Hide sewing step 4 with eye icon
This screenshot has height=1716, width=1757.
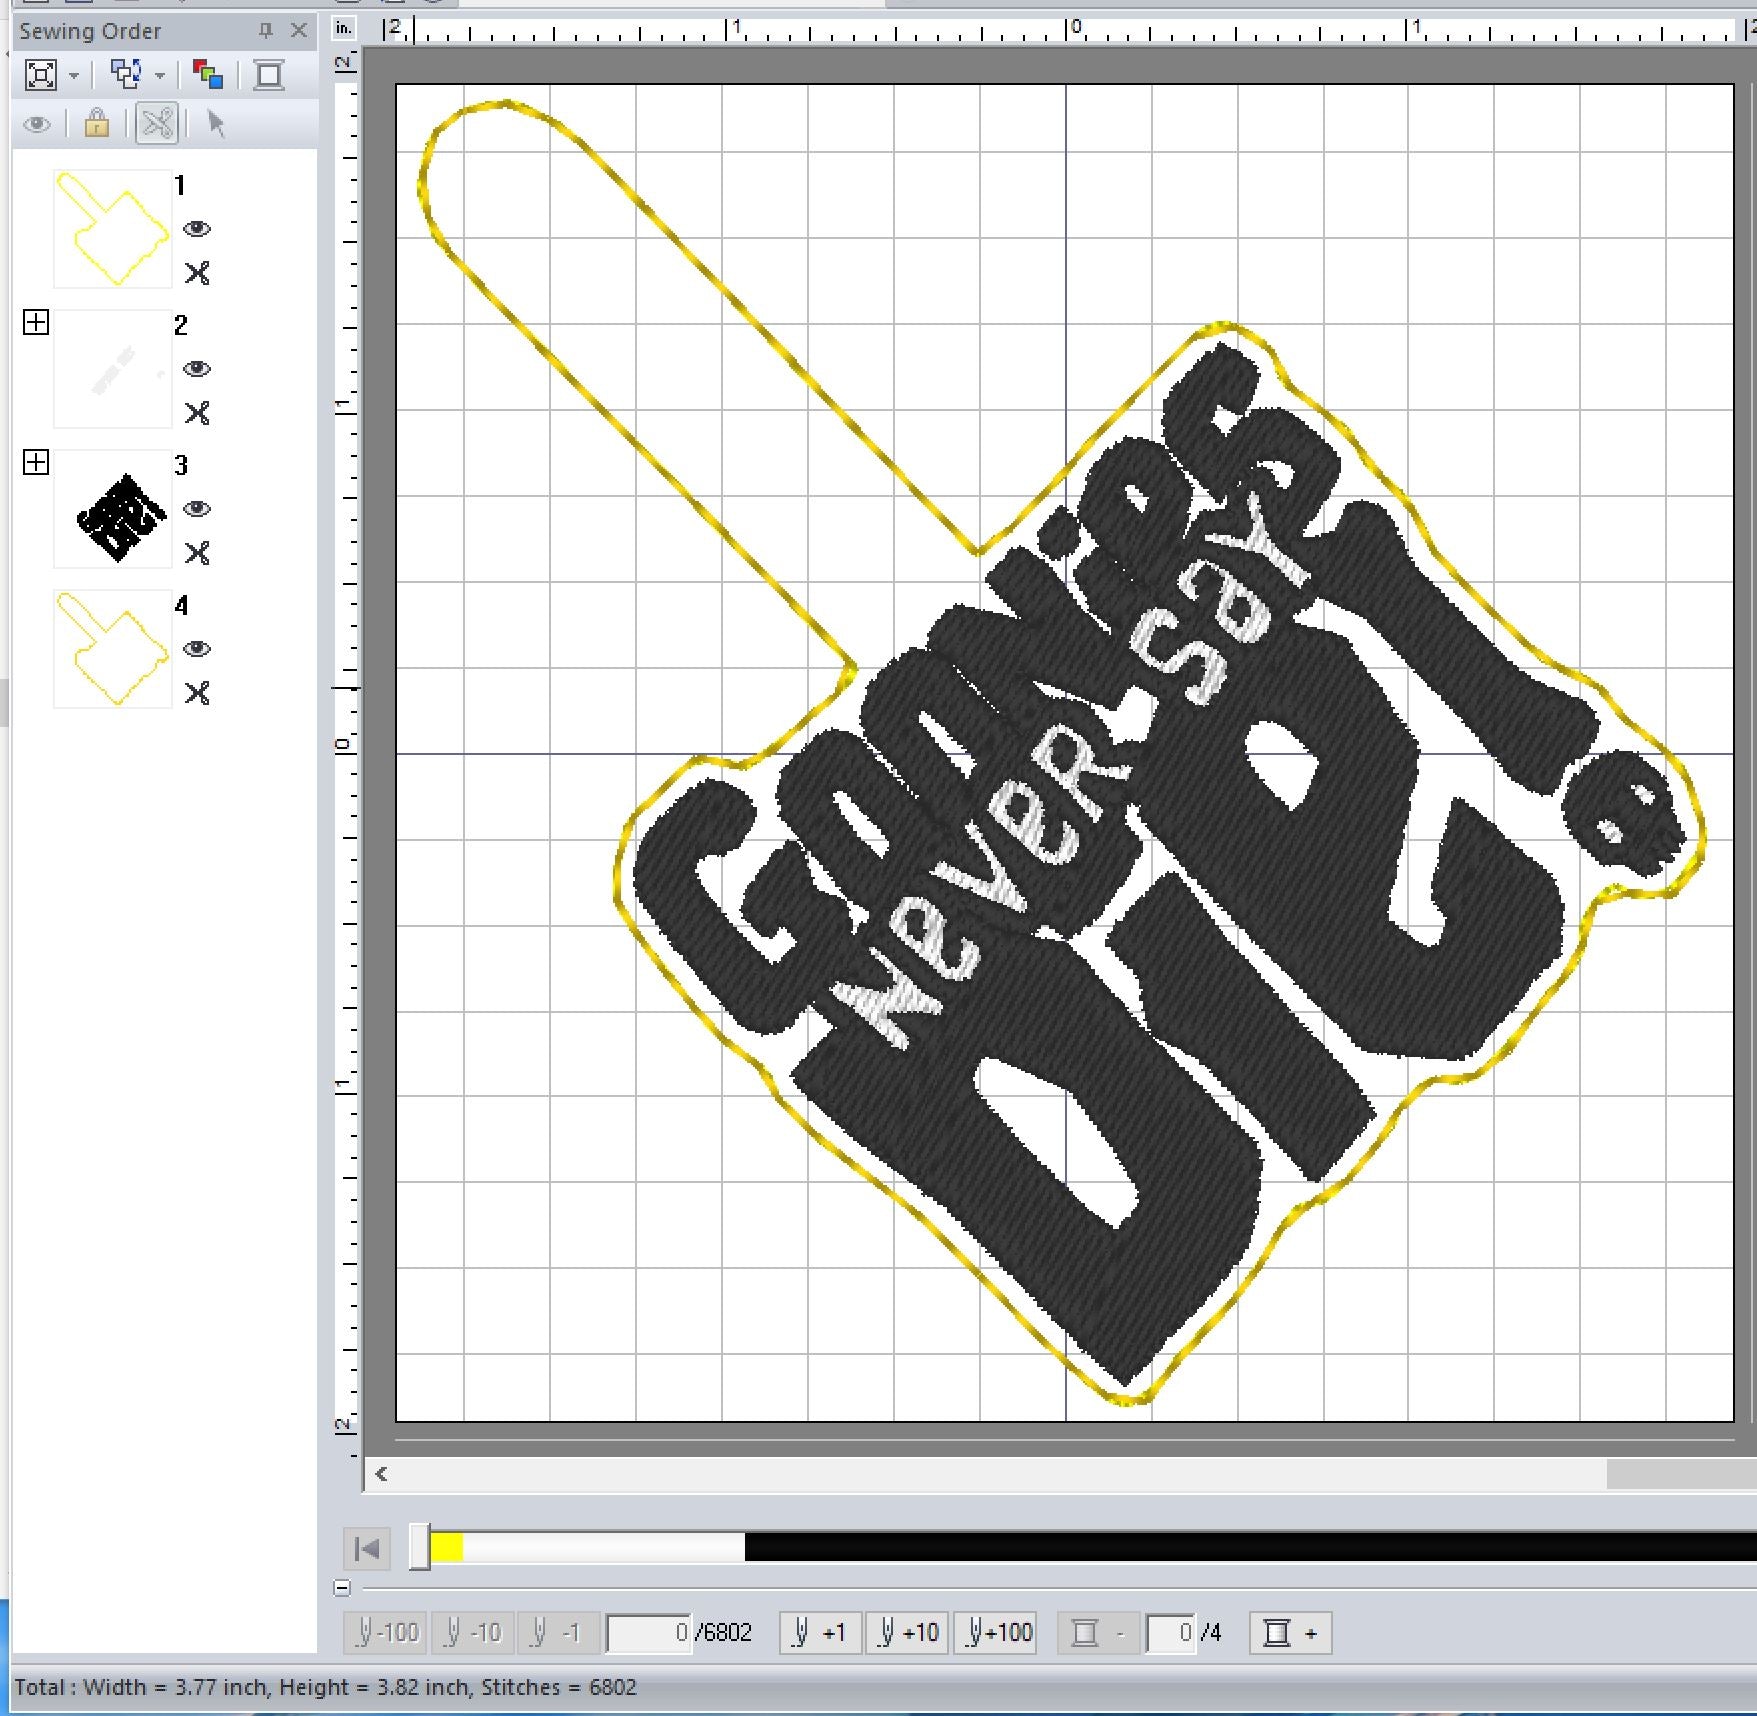pos(197,649)
